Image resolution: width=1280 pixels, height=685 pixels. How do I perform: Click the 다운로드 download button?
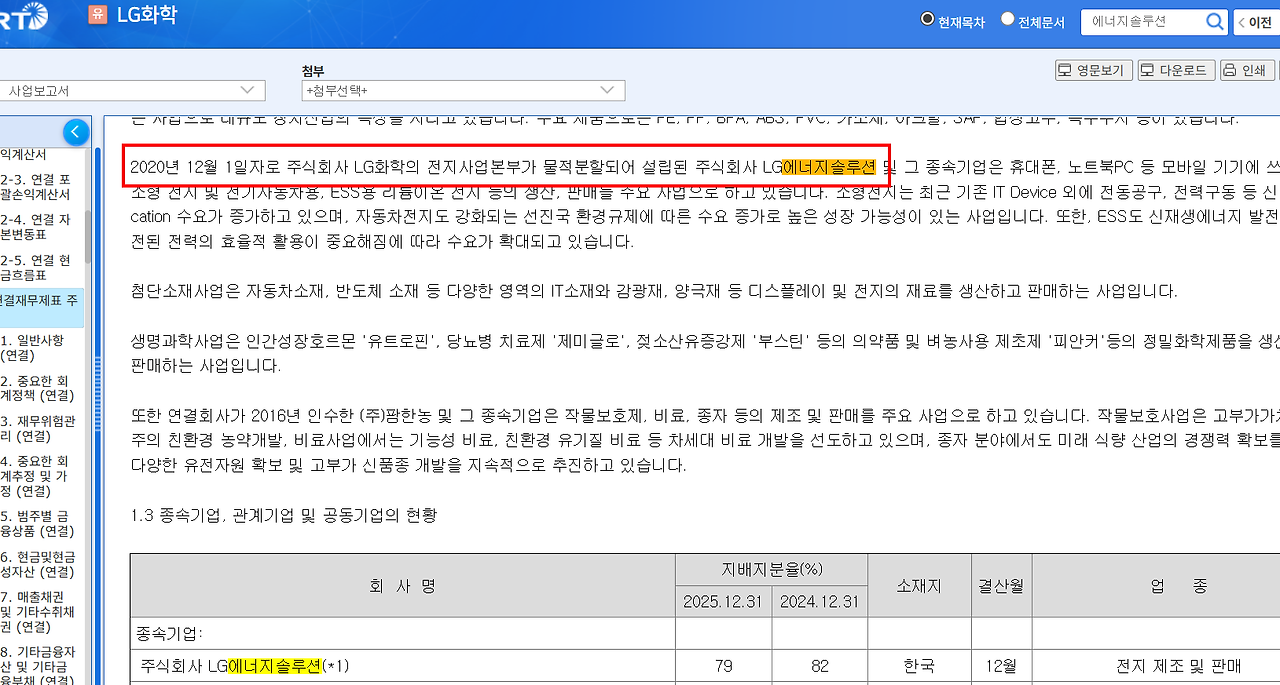click(x=1176, y=71)
